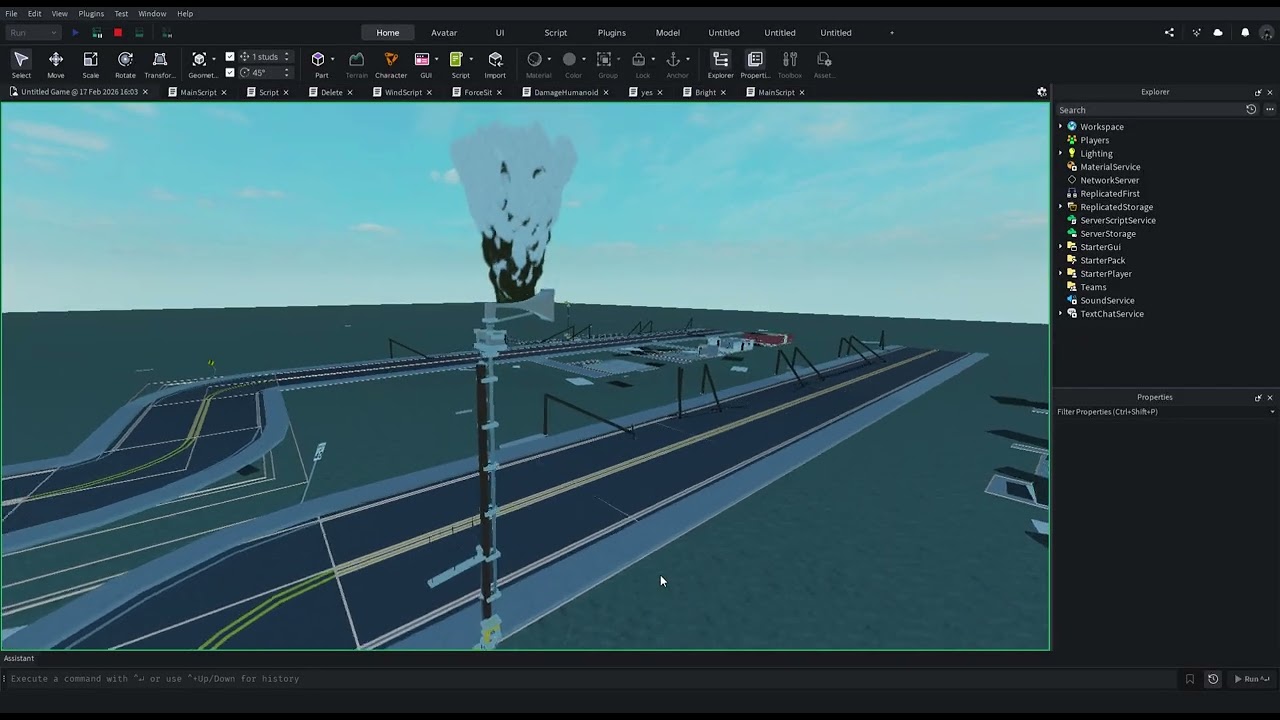
Task: Expand the StarterPlayer tree node
Action: (x=1061, y=274)
